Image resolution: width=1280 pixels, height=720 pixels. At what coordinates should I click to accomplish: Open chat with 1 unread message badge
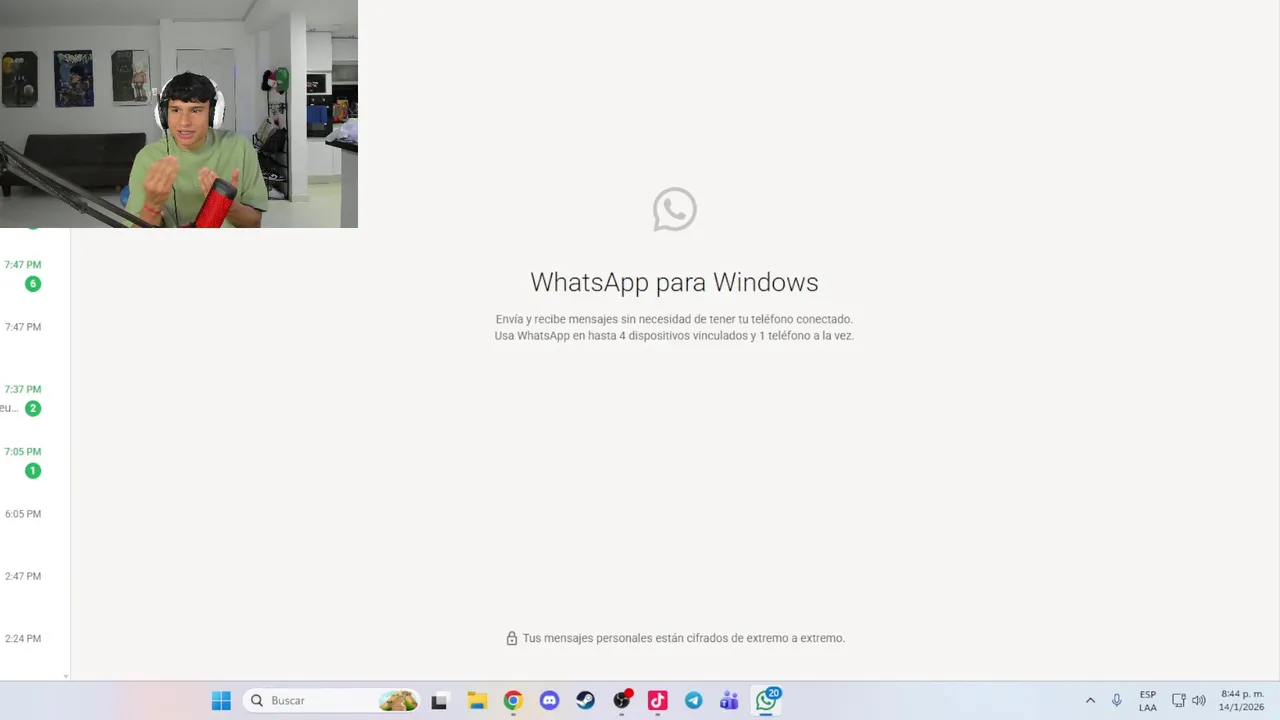(x=33, y=471)
